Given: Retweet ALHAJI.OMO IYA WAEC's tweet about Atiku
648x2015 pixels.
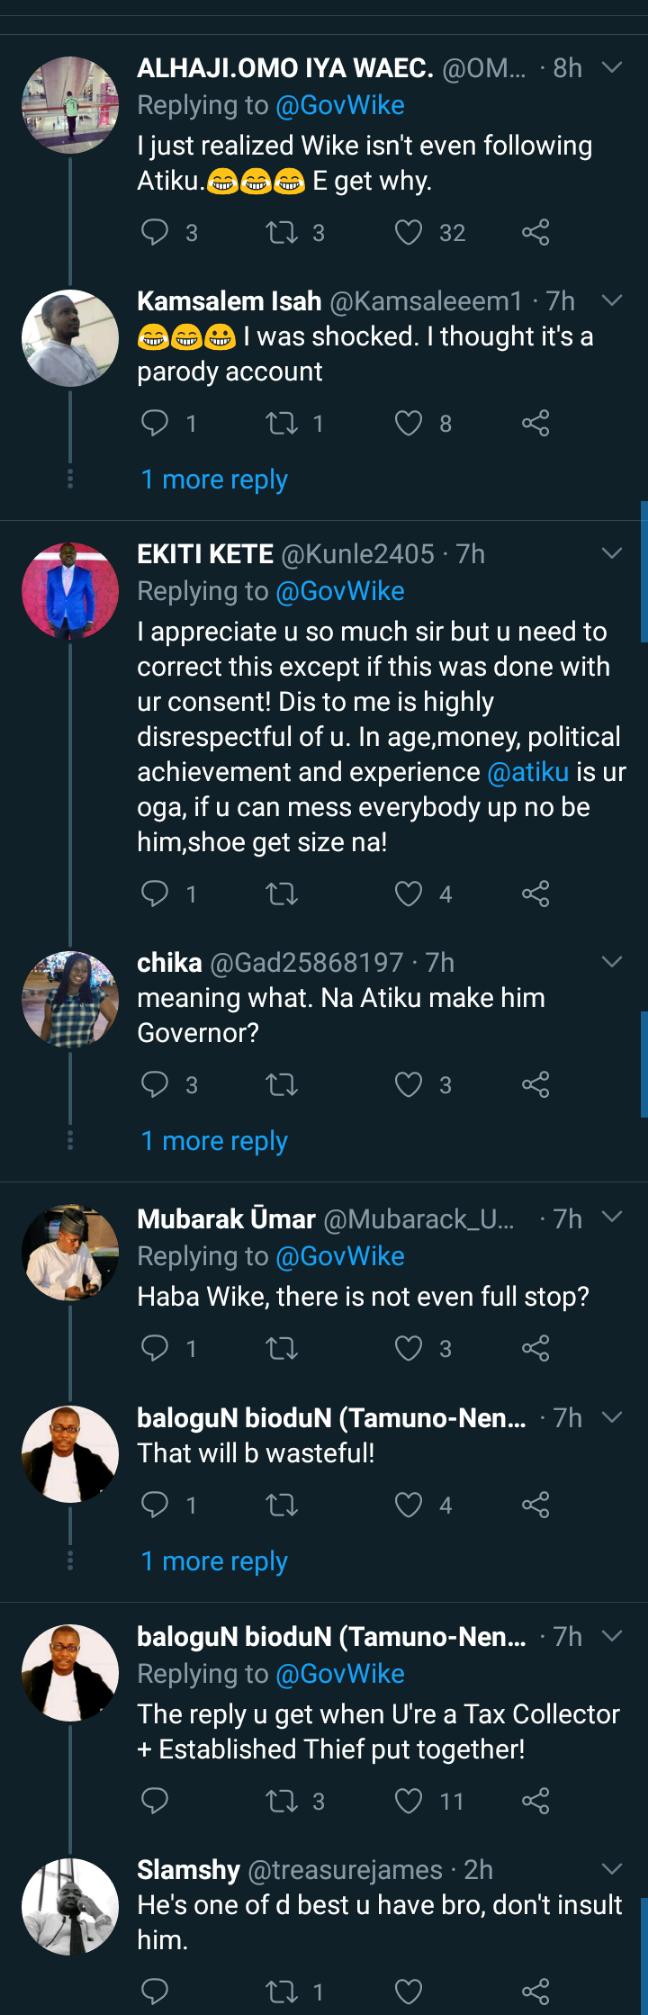Looking at the screenshot, I should (x=282, y=233).
